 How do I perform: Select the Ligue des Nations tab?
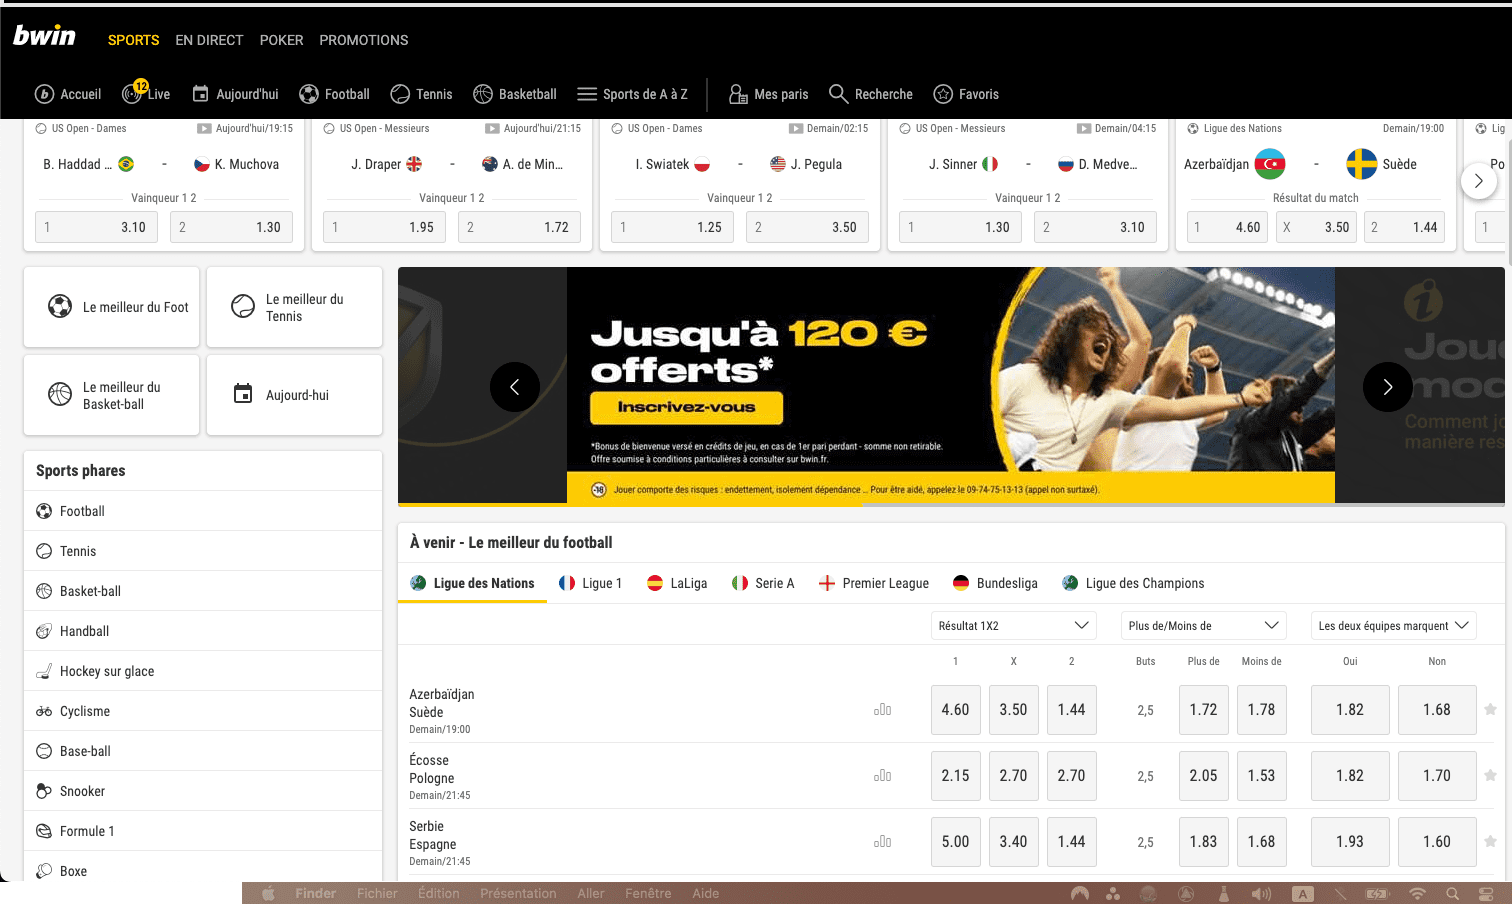click(x=472, y=583)
